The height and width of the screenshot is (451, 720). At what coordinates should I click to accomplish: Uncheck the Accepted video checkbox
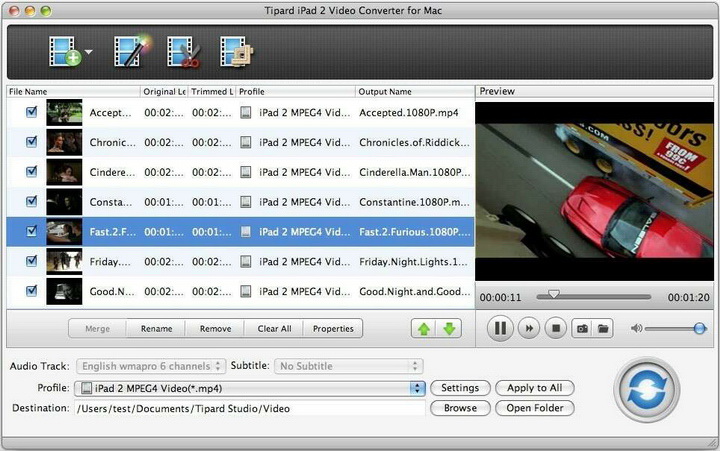pos(32,112)
